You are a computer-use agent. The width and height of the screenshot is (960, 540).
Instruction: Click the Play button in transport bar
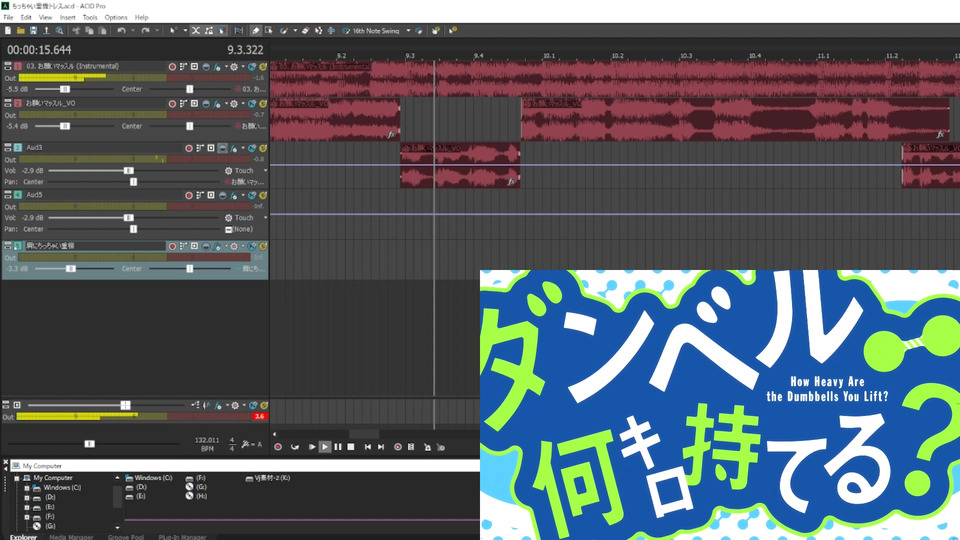324,447
